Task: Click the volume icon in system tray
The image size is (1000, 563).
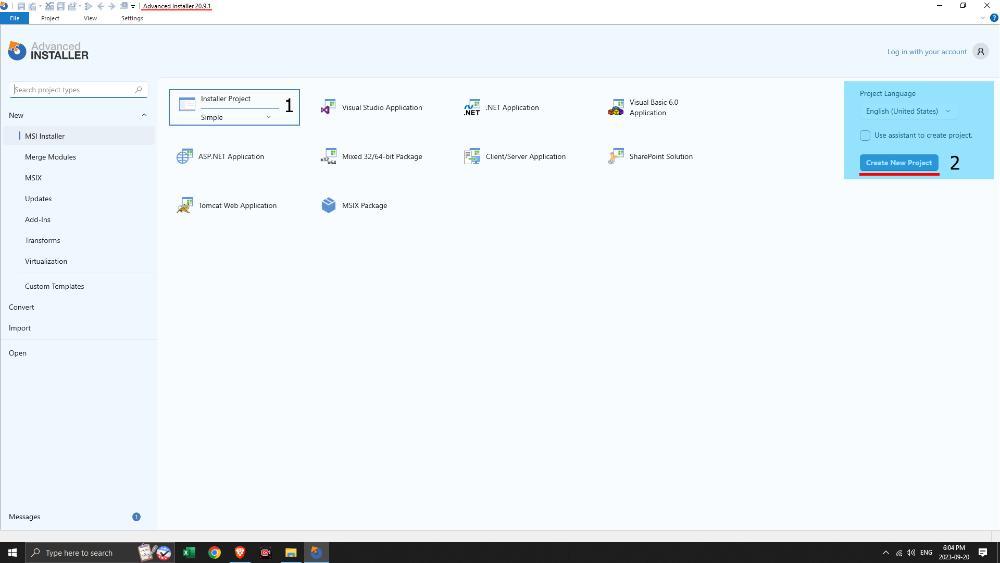Action: tap(911, 553)
